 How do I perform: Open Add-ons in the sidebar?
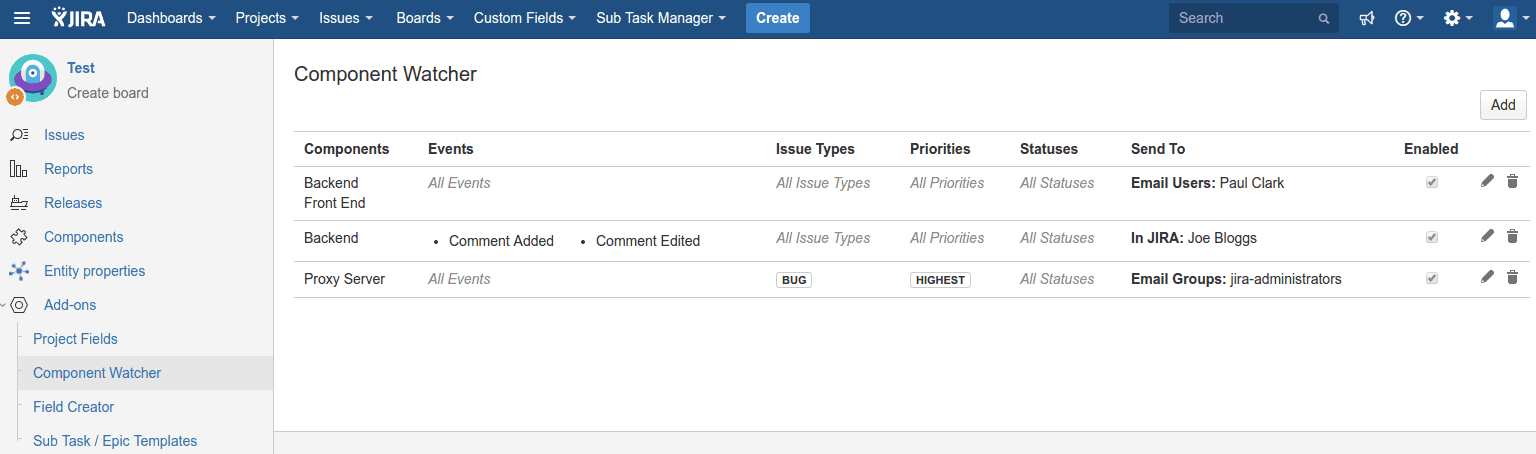(70, 305)
